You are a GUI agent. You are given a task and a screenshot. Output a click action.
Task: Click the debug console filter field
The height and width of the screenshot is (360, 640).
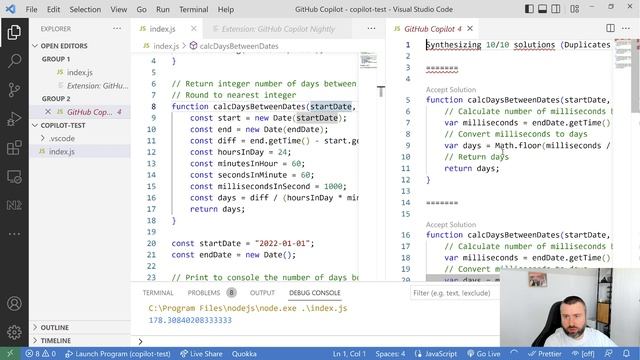[x=455, y=293]
